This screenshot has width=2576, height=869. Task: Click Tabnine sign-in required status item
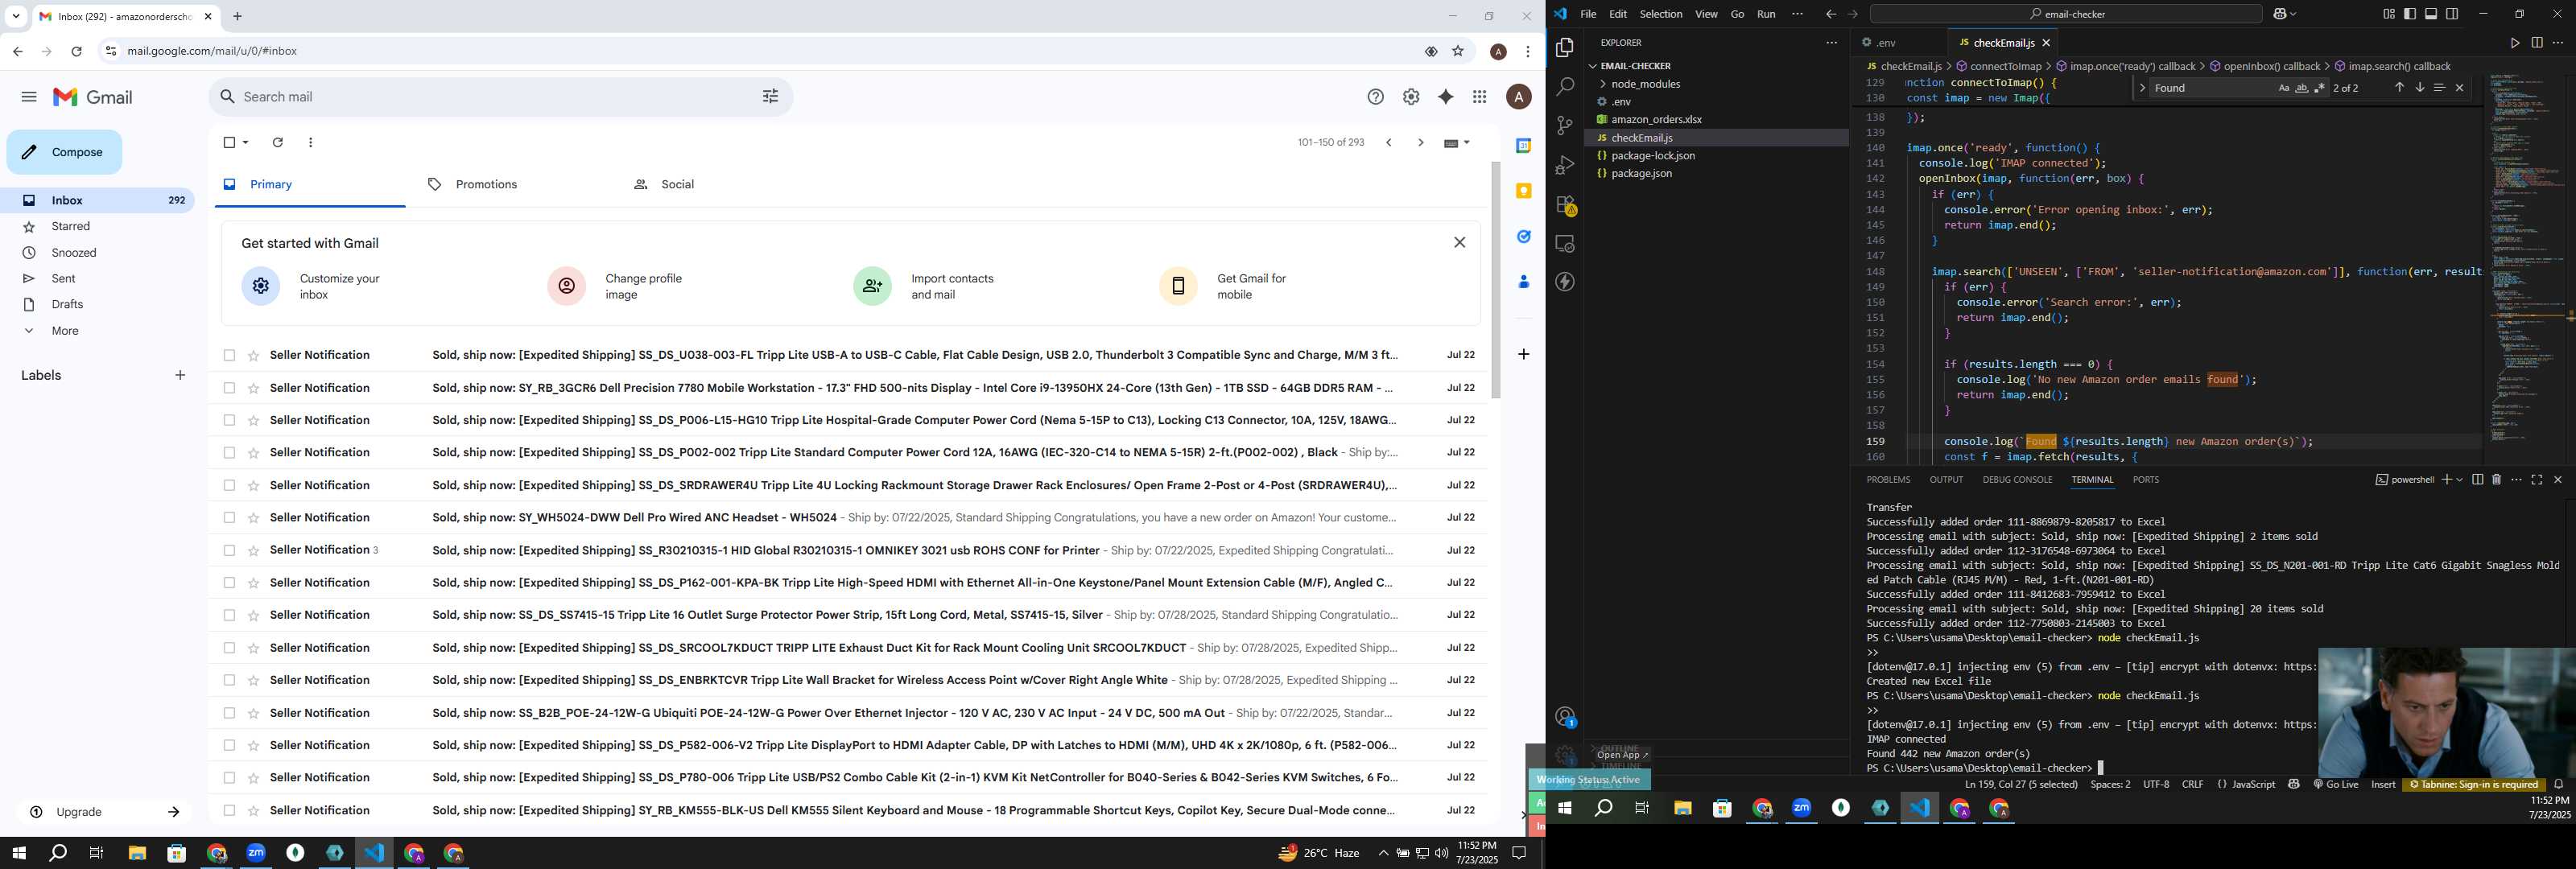tap(2473, 785)
